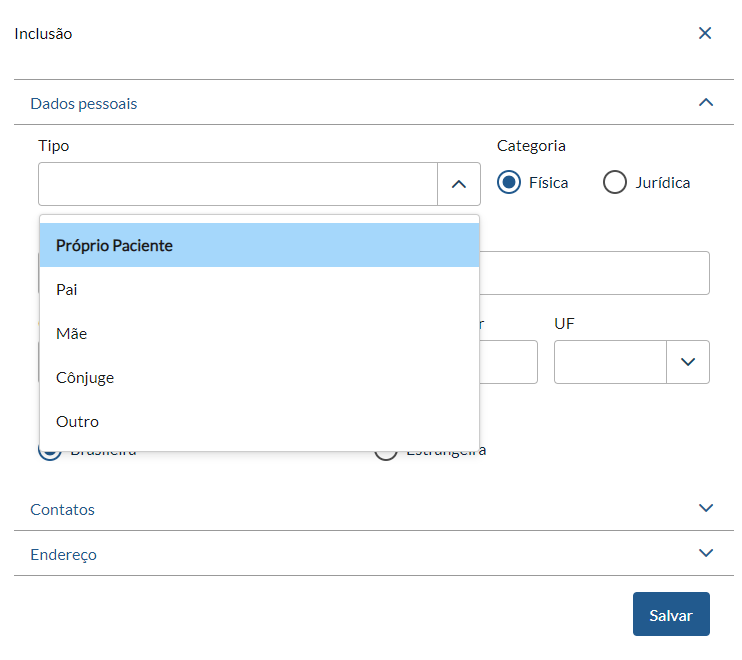Select the Física category radio button

coord(510,182)
